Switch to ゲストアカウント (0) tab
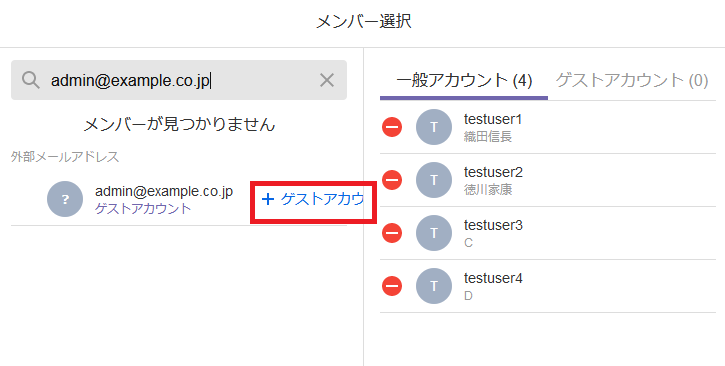Screen dimensions: 725x366 pos(632,81)
